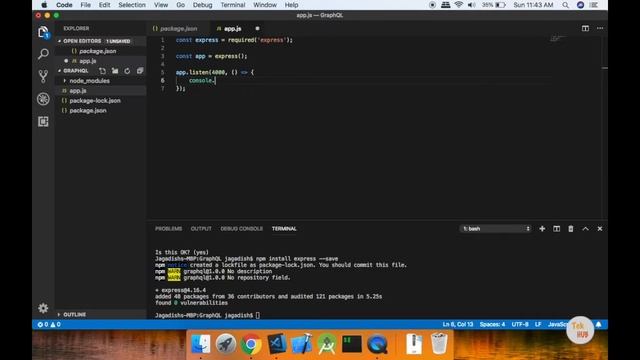Click the errors and warnings count in the status bar
This screenshot has height=360, width=640.
(x=49, y=324)
